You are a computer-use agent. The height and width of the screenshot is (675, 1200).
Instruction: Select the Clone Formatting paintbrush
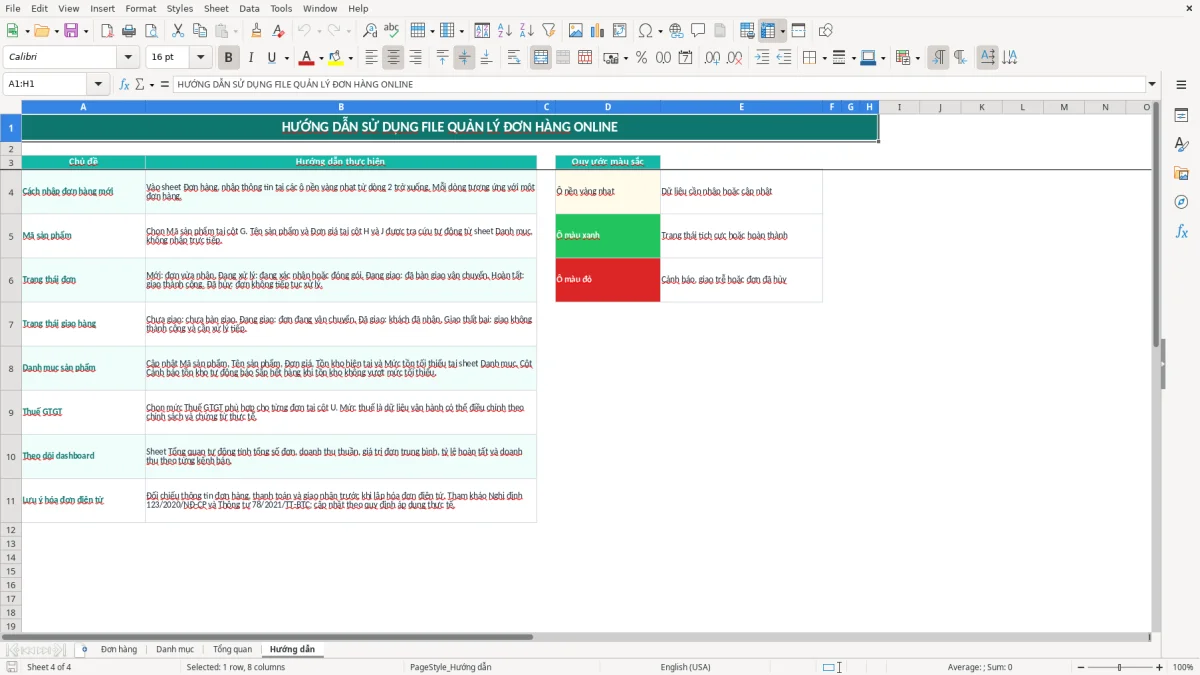coord(257,31)
